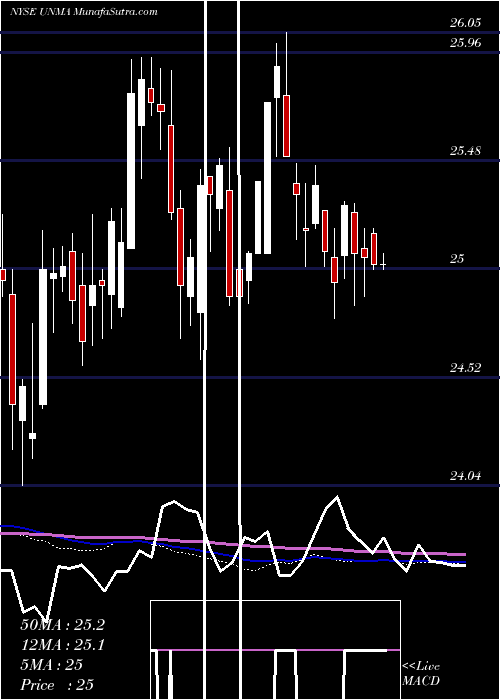The image size is (500, 700).
Task: Click the 25.48 price level label
Action: click(465, 151)
